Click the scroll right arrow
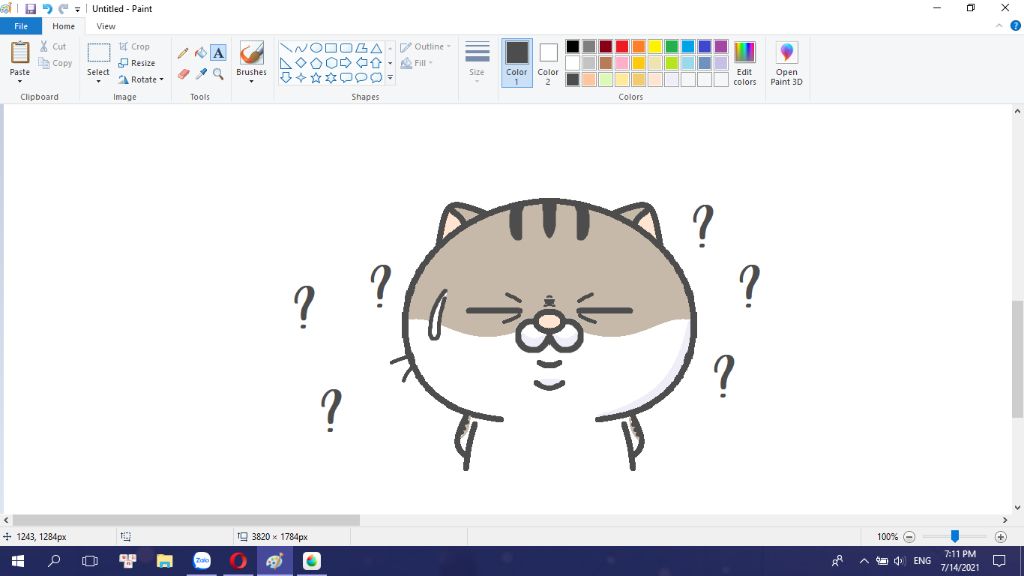 point(1004,520)
